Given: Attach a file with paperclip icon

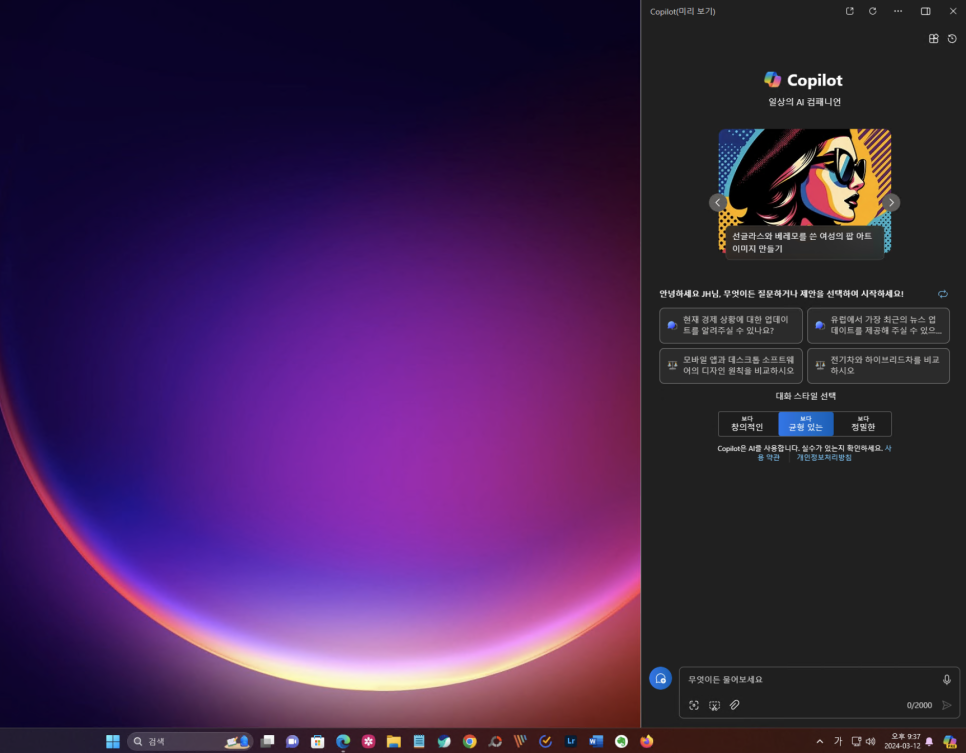Looking at the screenshot, I should point(735,706).
